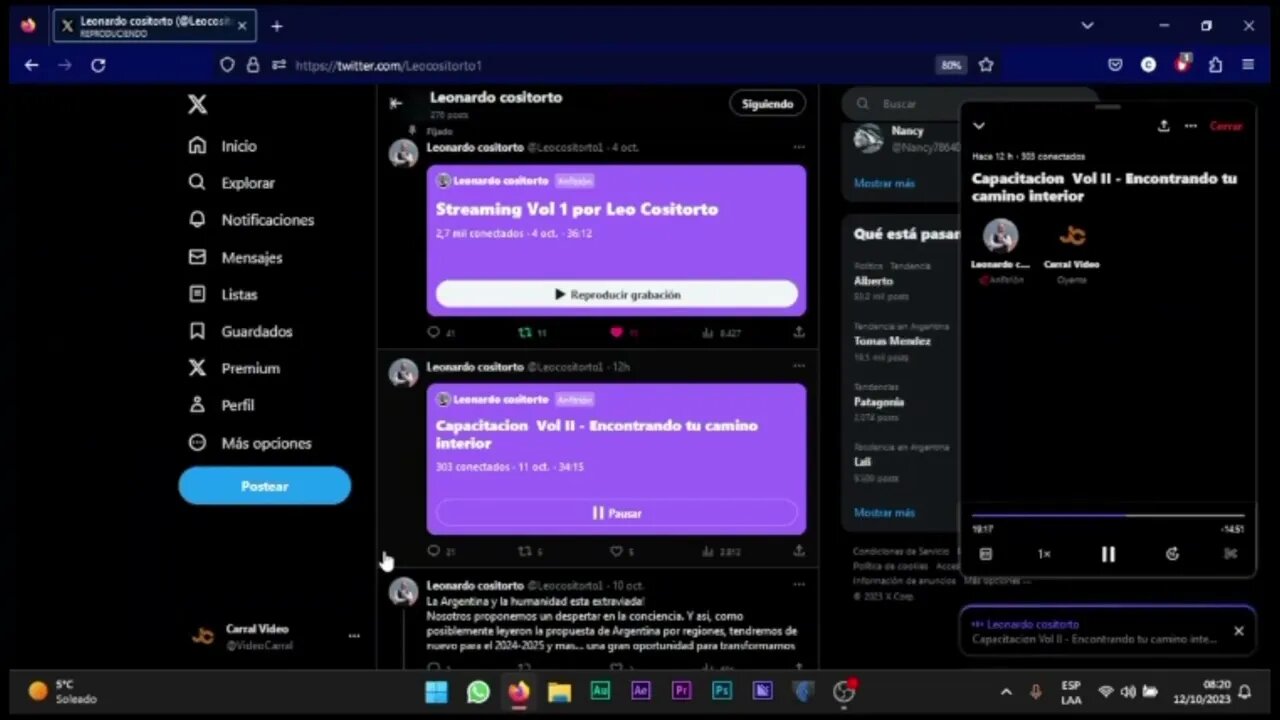Seek along the space playback progress bar
The height and width of the screenshot is (720, 1280).
point(1108,516)
